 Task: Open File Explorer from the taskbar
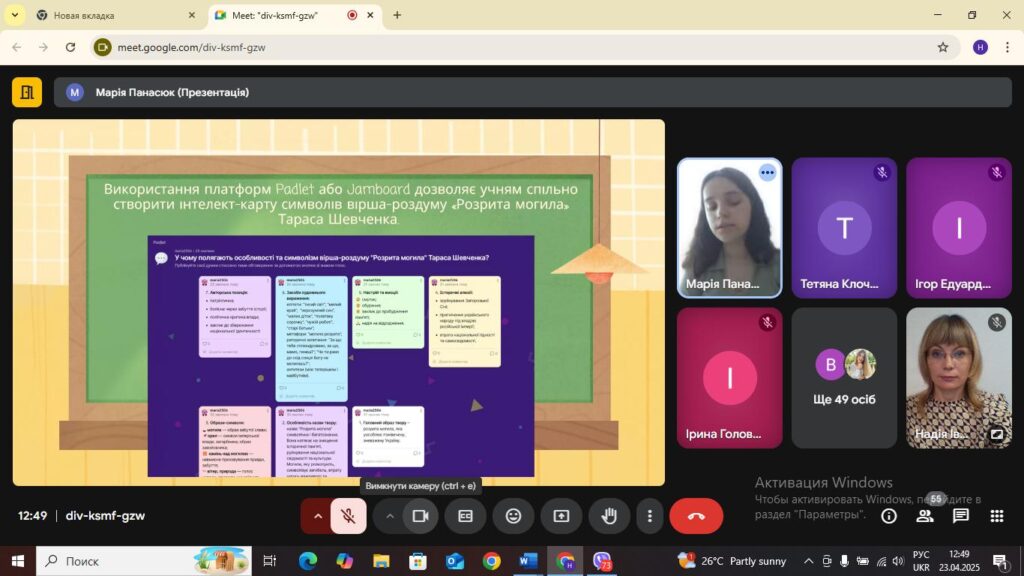coord(381,561)
